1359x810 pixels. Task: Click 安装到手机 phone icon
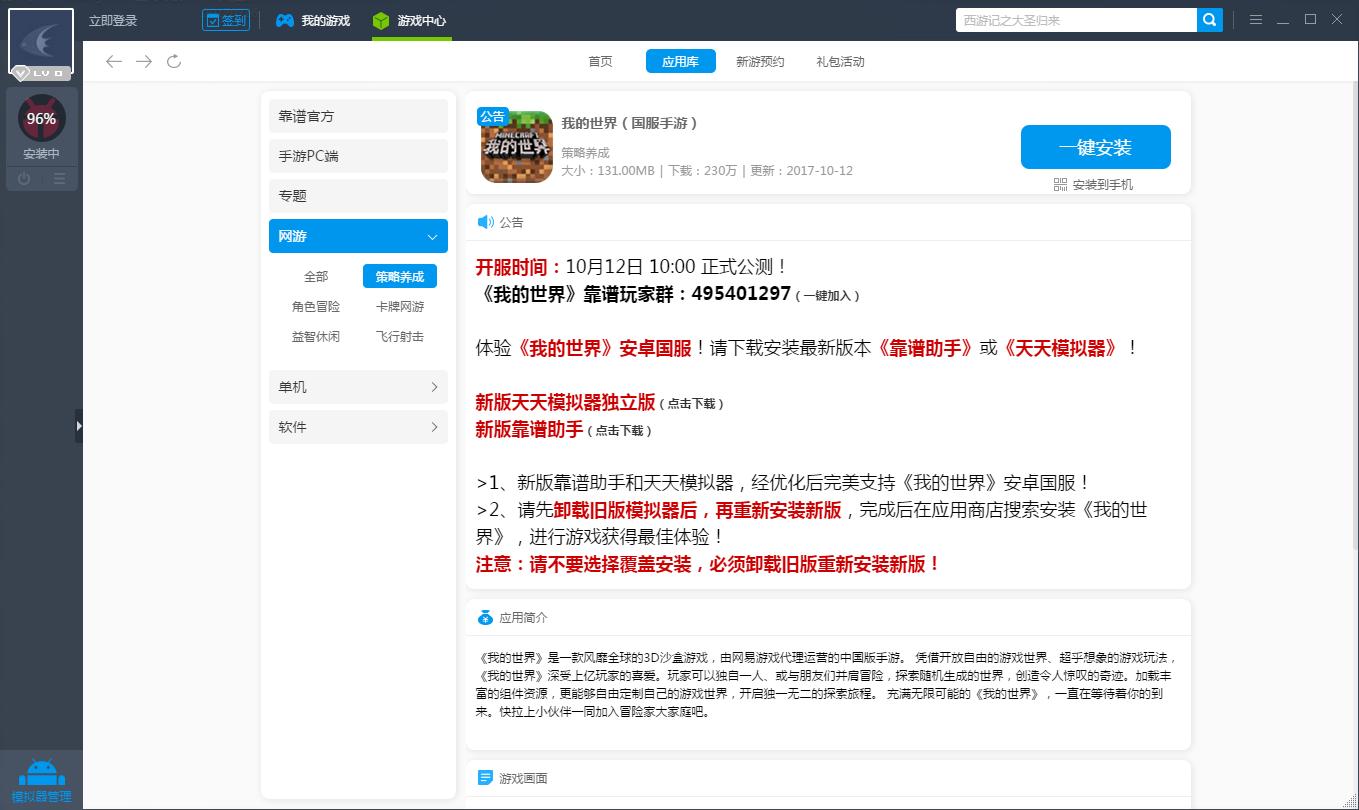1059,185
